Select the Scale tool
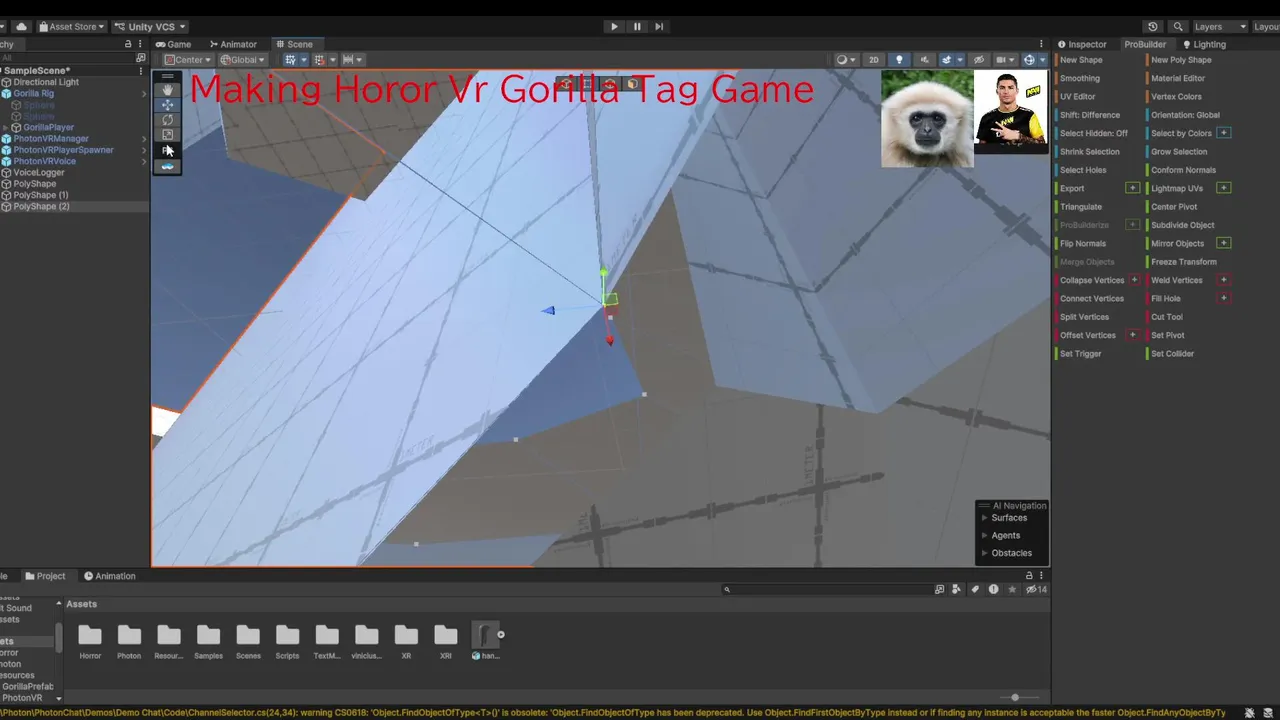This screenshot has height=720, width=1280. [167, 135]
